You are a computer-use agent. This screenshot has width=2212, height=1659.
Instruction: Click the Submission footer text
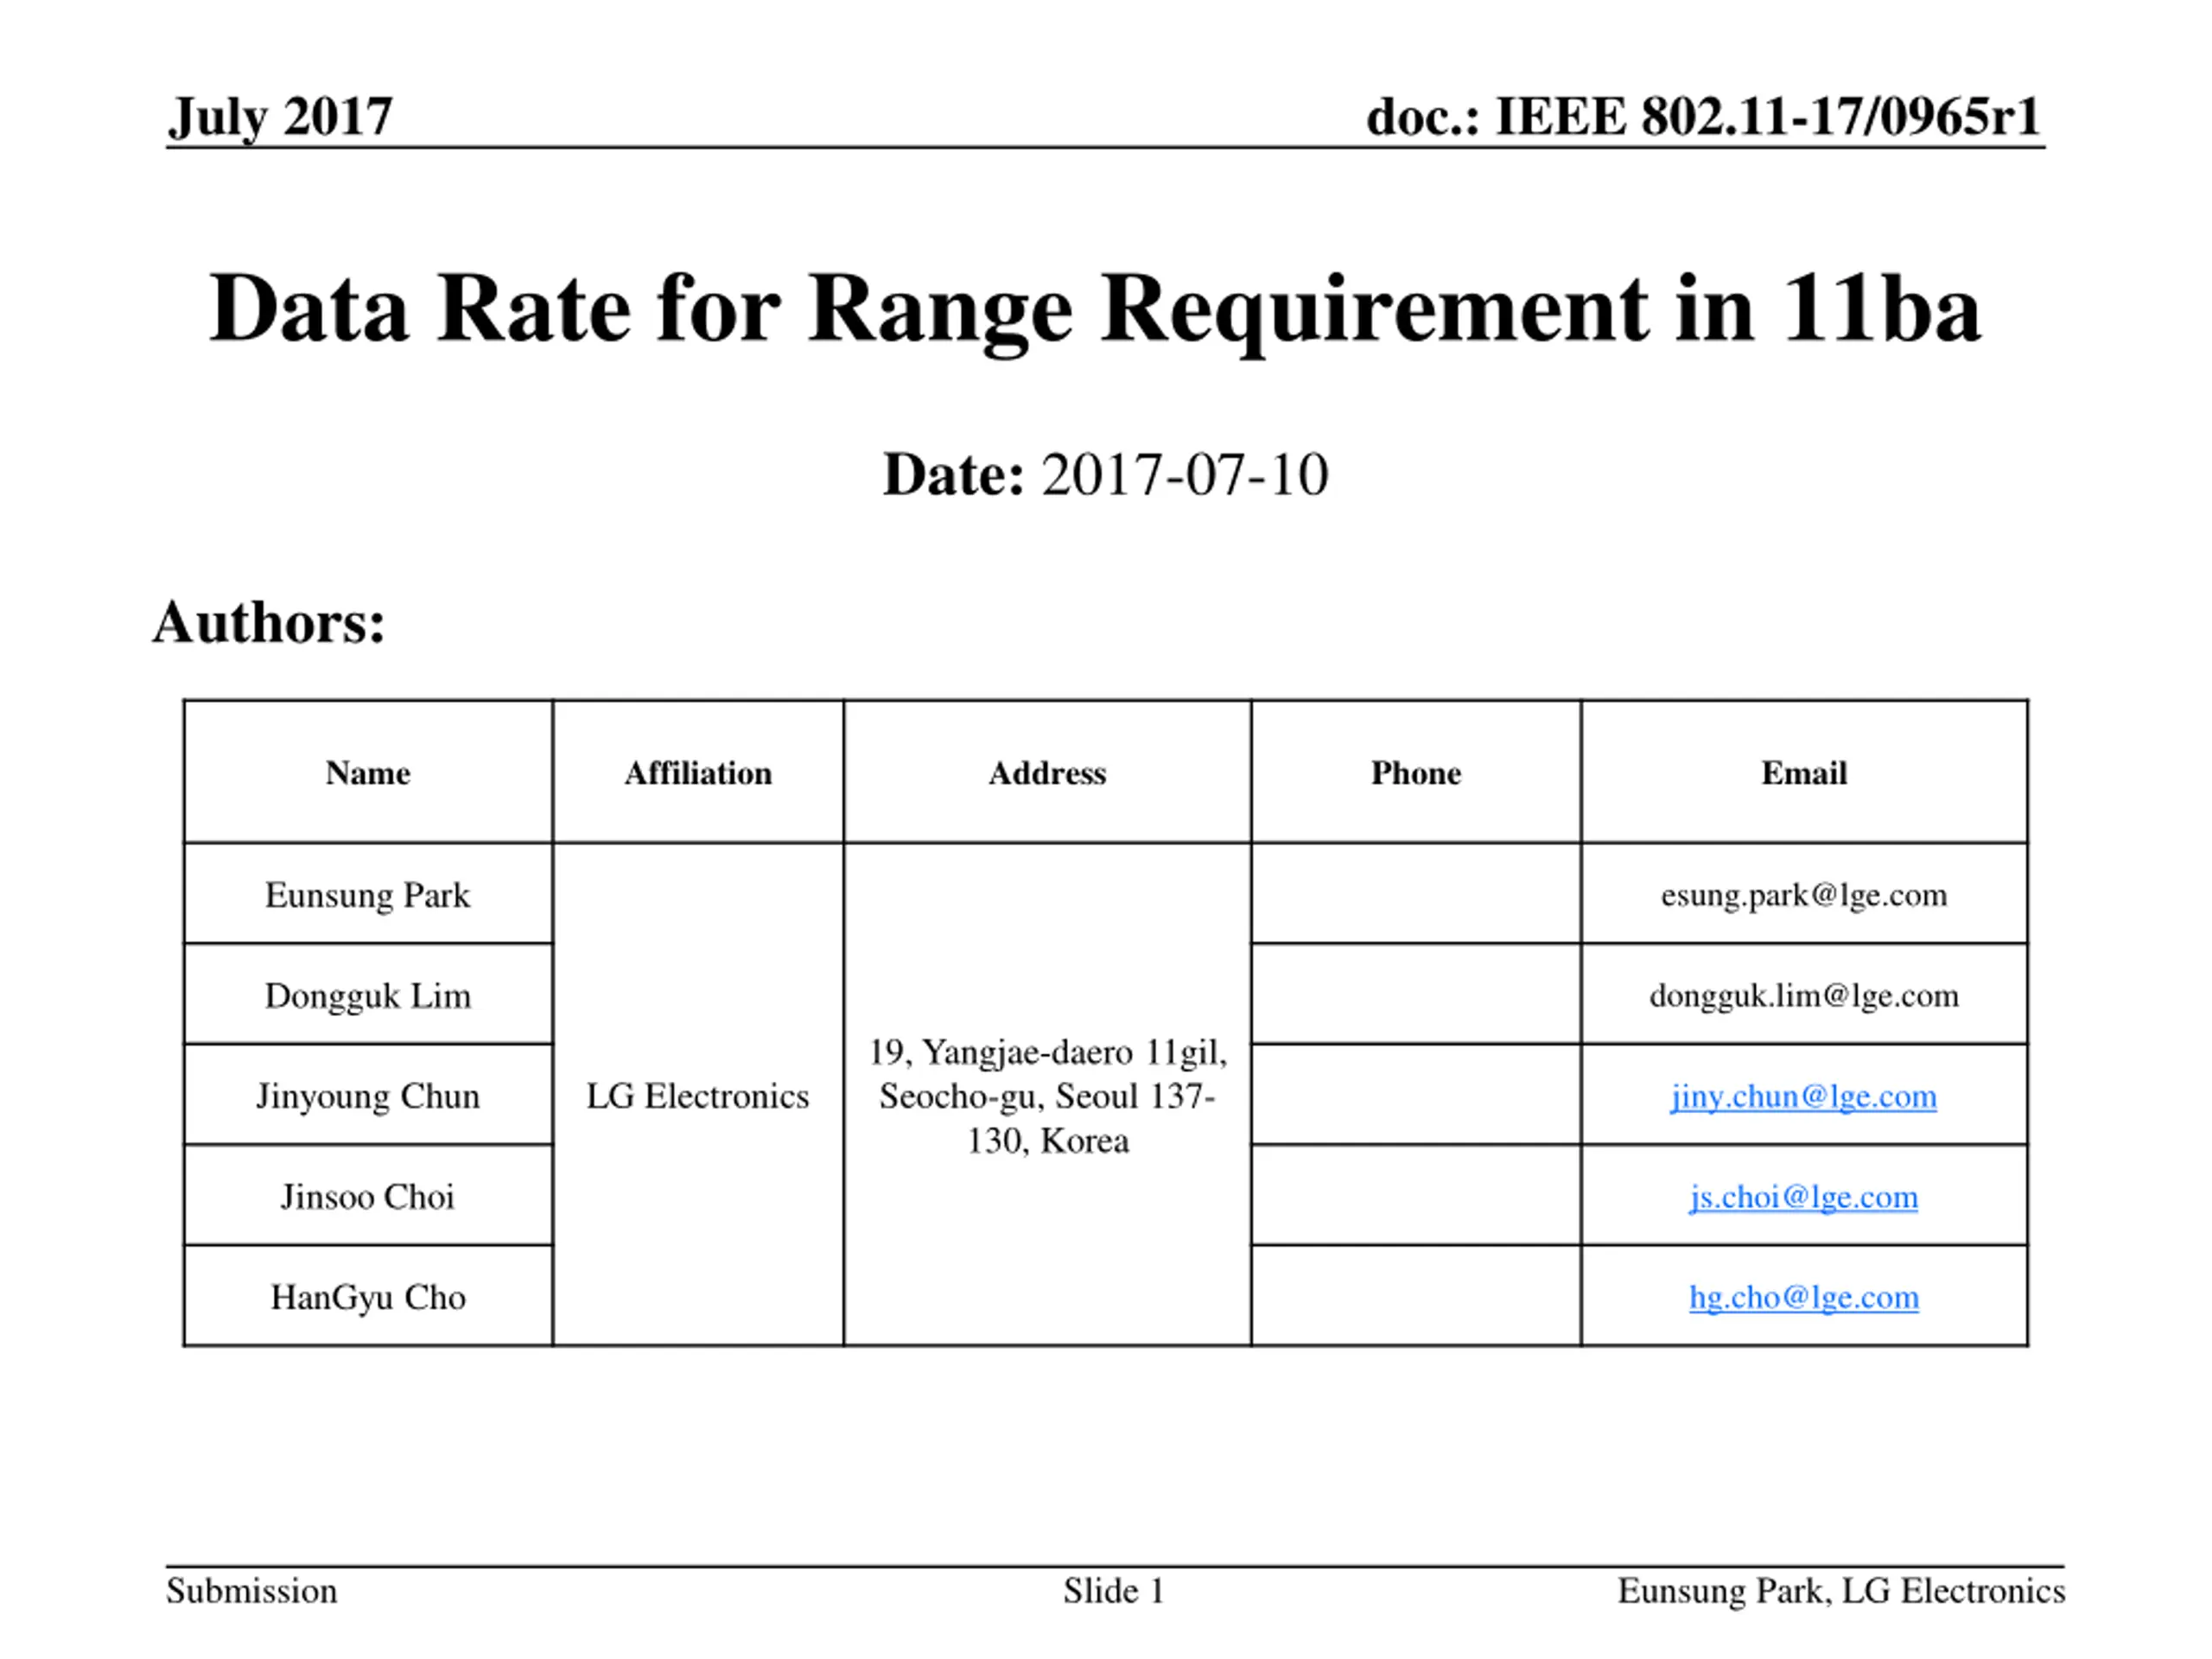[x=252, y=1591]
